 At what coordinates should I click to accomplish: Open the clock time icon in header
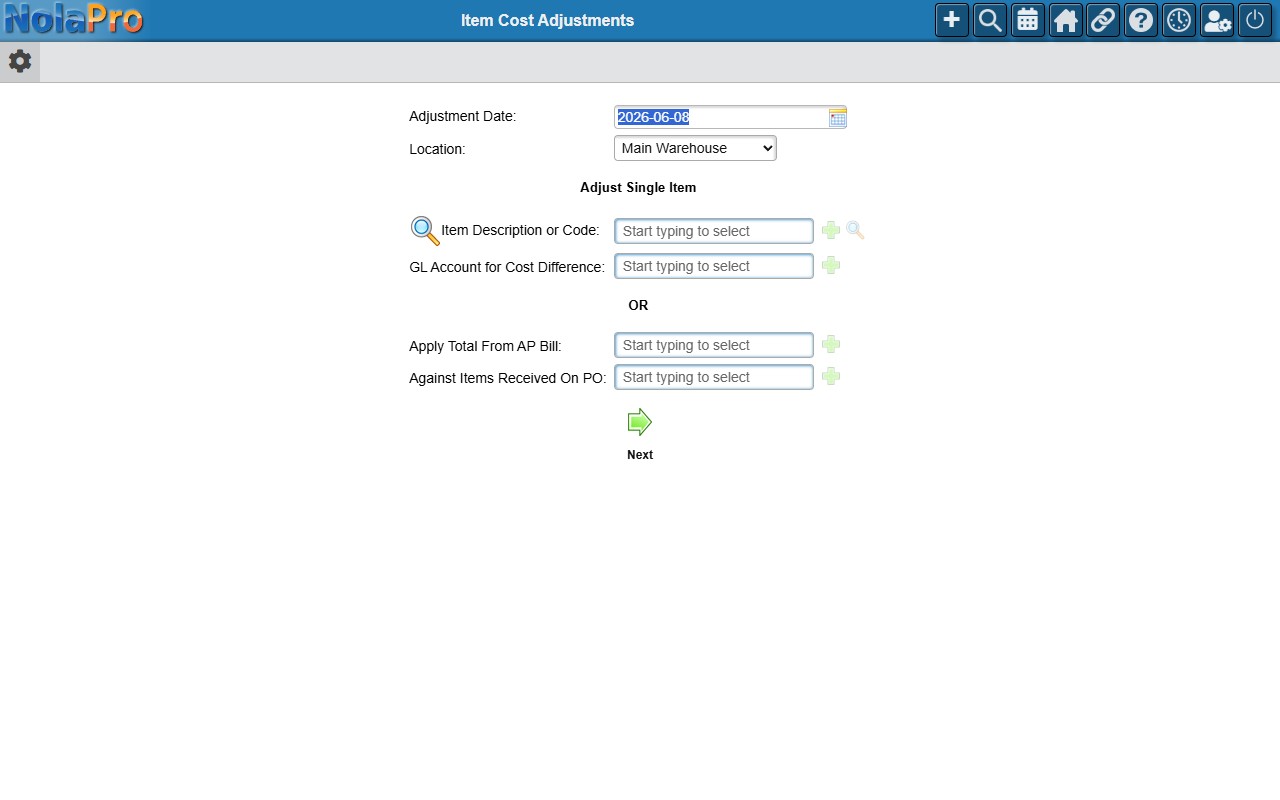pyautogui.click(x=1179, y=20)
